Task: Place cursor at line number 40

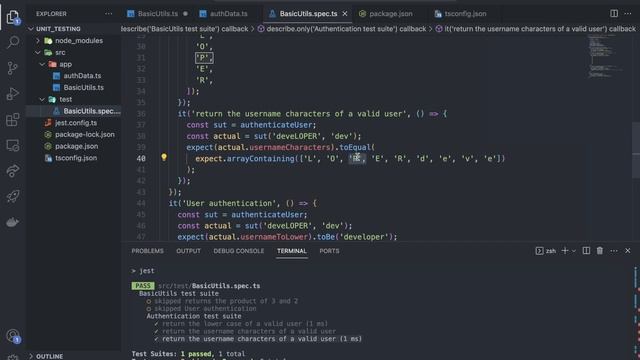Action: 141,158
